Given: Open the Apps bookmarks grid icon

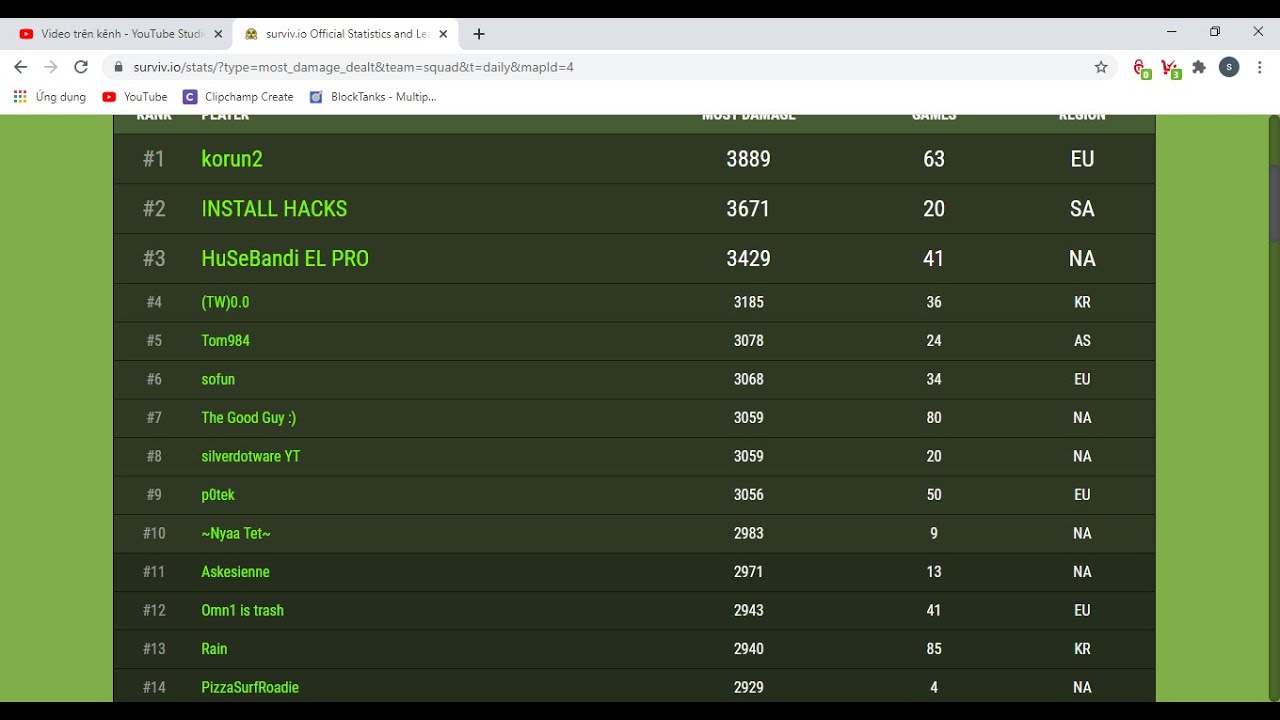Looking at the screenshot, I should pos(20,97).
